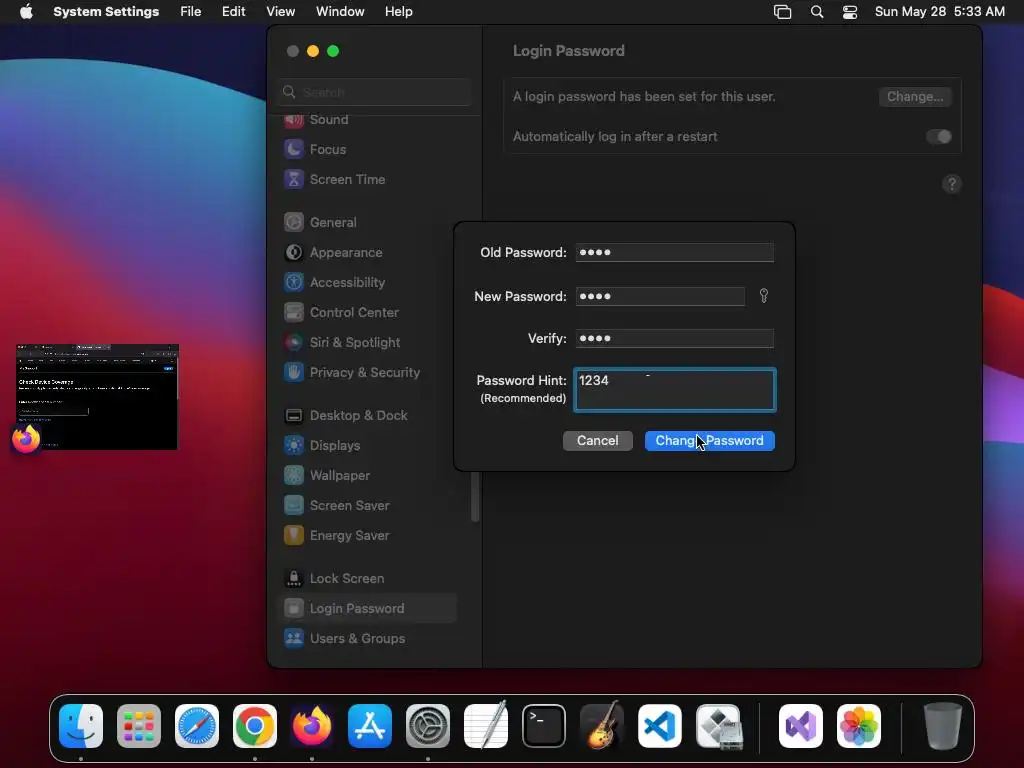Image resolution: width=1024 pixels, height=768 pixels.
Task: Open System Settings from the Dock
Action: click(x=428, y=726)
